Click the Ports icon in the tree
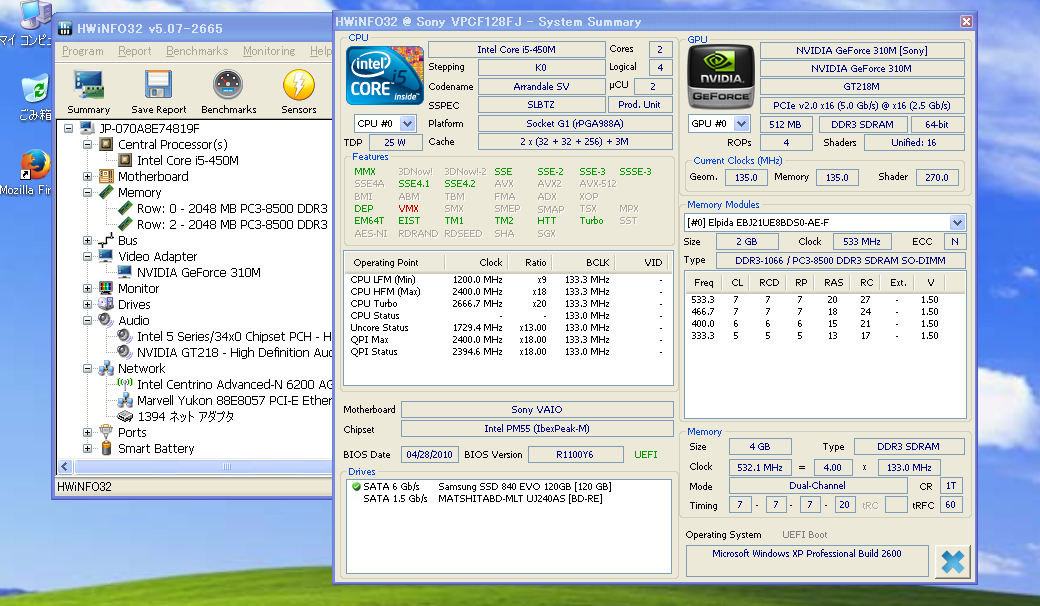Screen dimensions: 1040x606 click(x=106, y=432)
